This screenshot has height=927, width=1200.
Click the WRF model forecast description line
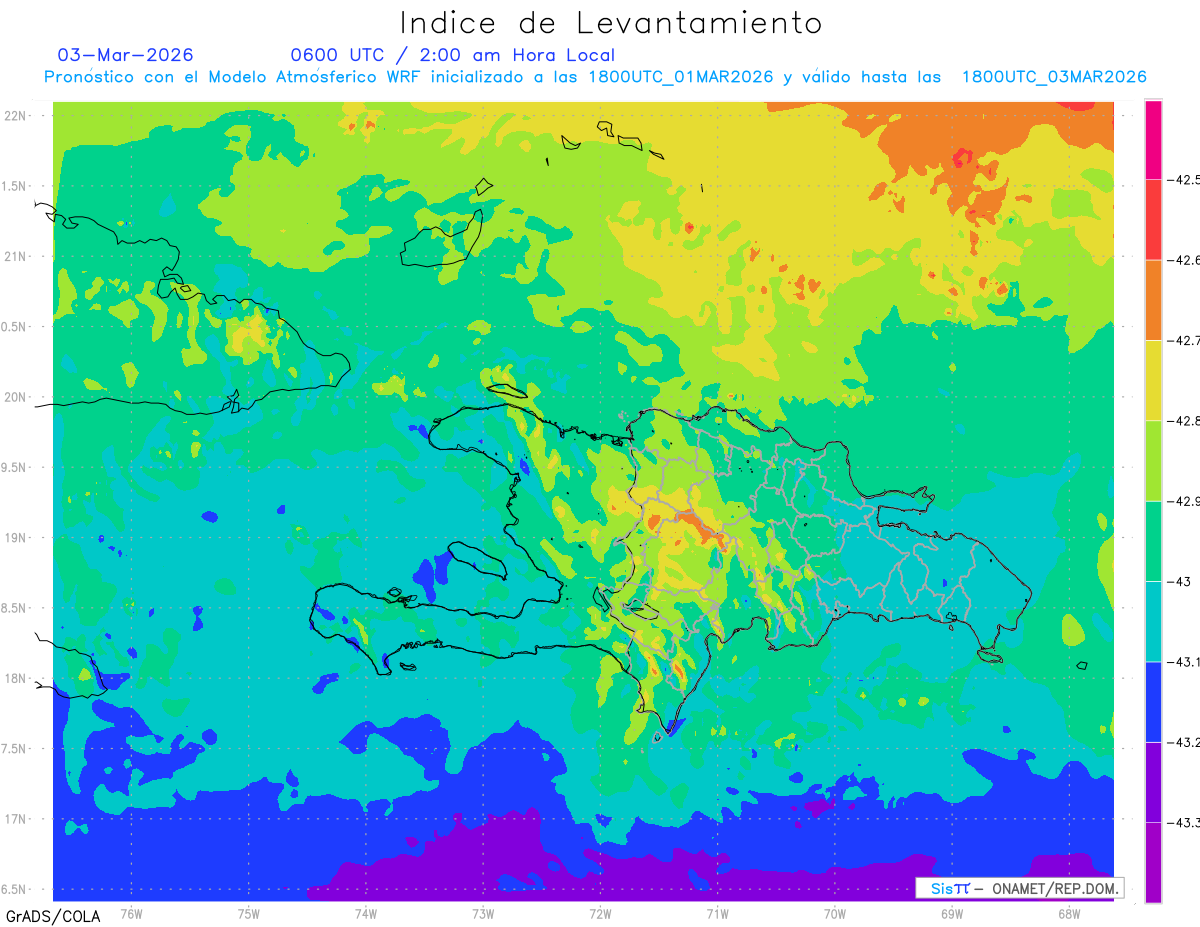(595, 77)
